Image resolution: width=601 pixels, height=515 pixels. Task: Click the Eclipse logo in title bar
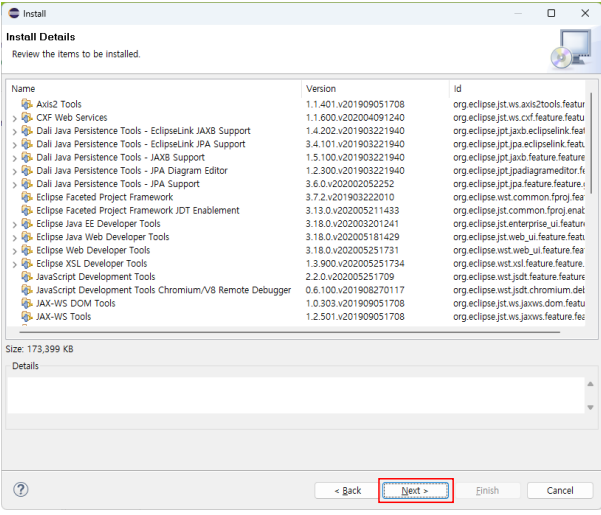coord(14,13)
